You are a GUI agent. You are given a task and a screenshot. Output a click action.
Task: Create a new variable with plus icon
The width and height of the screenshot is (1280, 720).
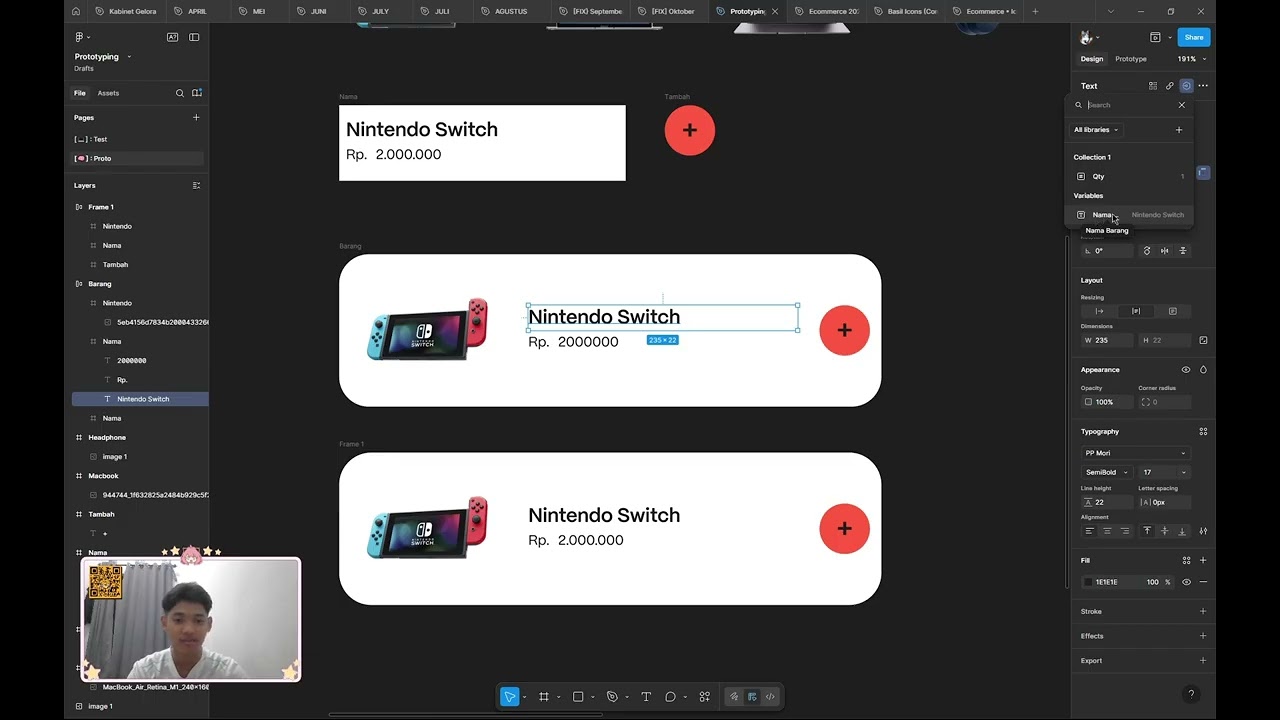1179,130
